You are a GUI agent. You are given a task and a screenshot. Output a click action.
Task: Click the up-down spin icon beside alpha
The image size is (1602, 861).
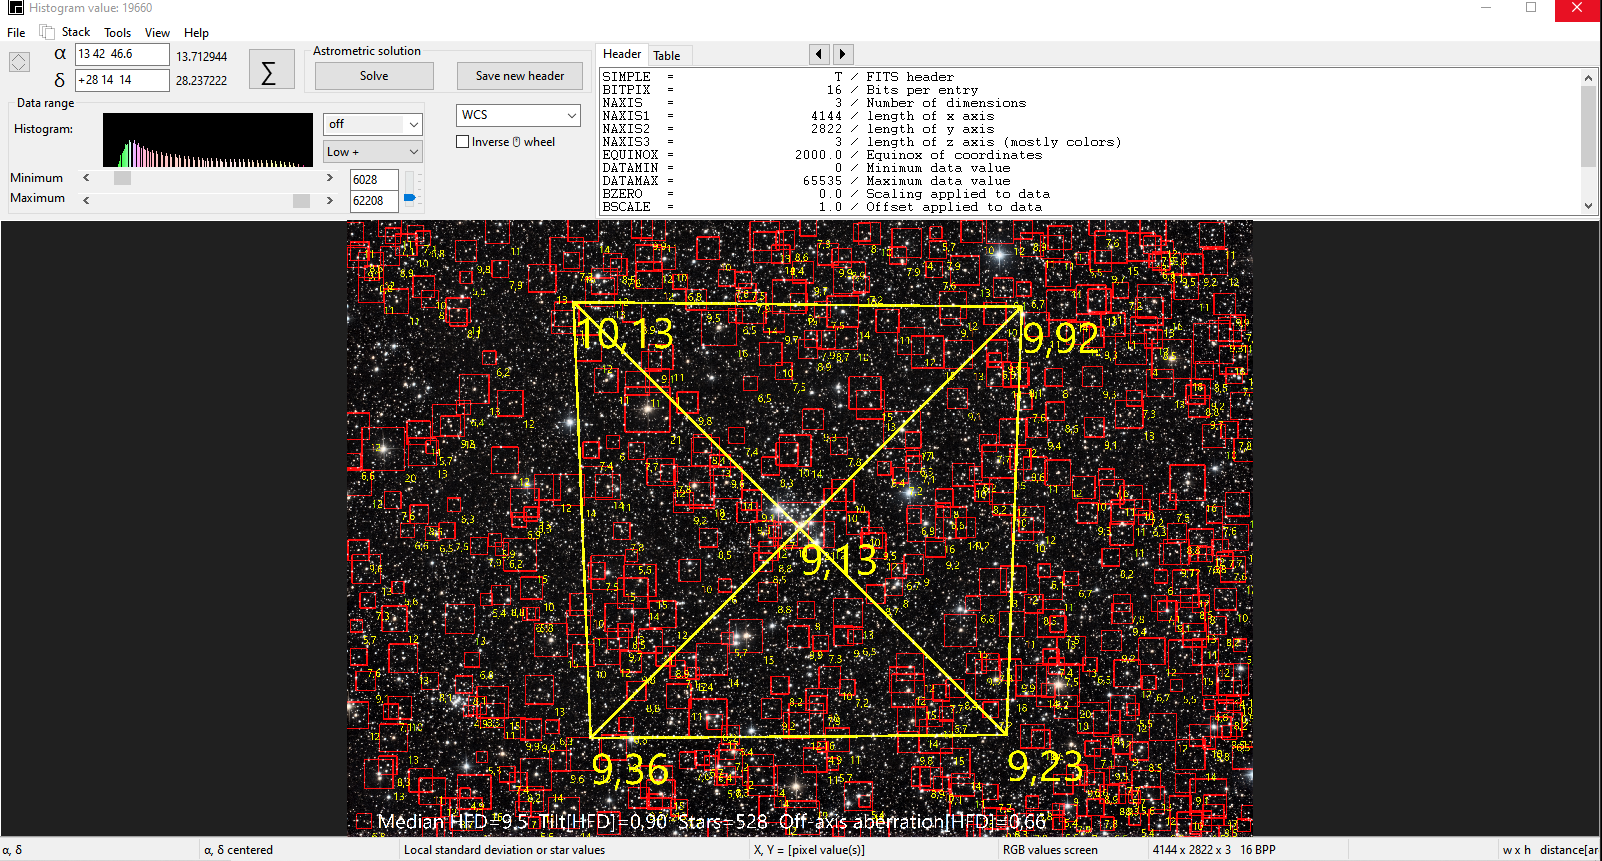19,62
